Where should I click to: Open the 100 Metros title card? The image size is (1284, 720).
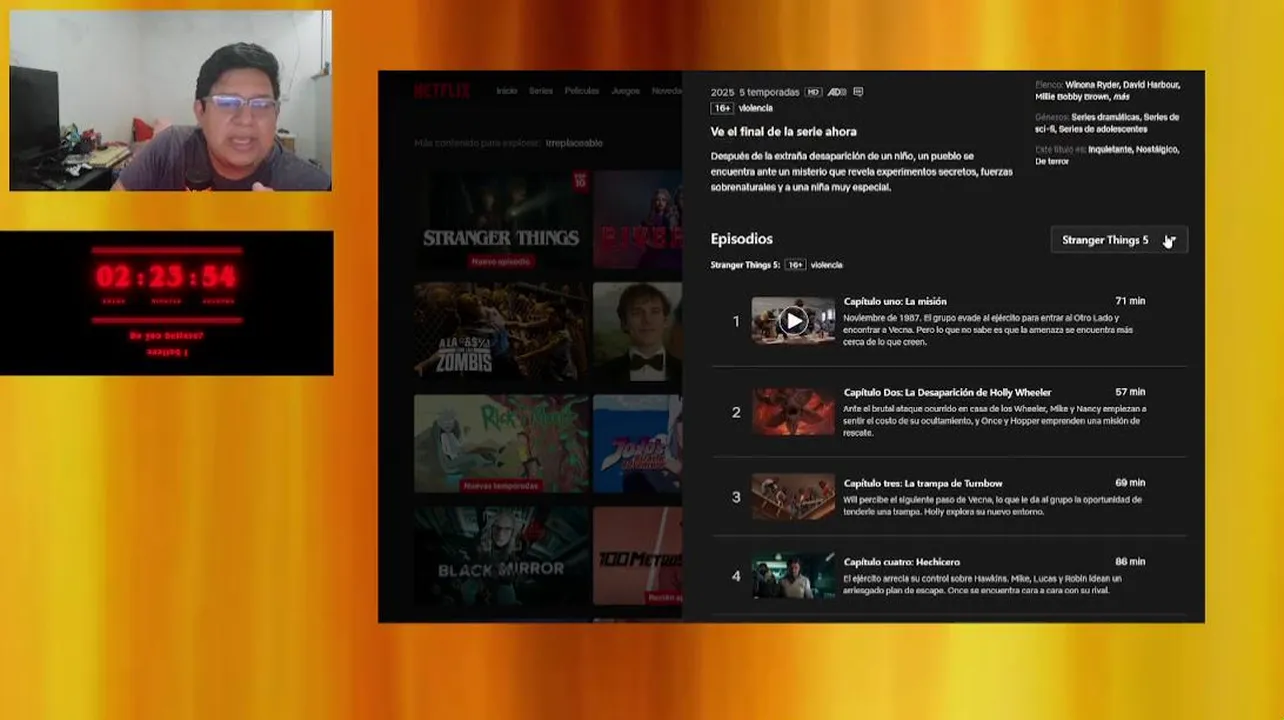tap(638, 556)
